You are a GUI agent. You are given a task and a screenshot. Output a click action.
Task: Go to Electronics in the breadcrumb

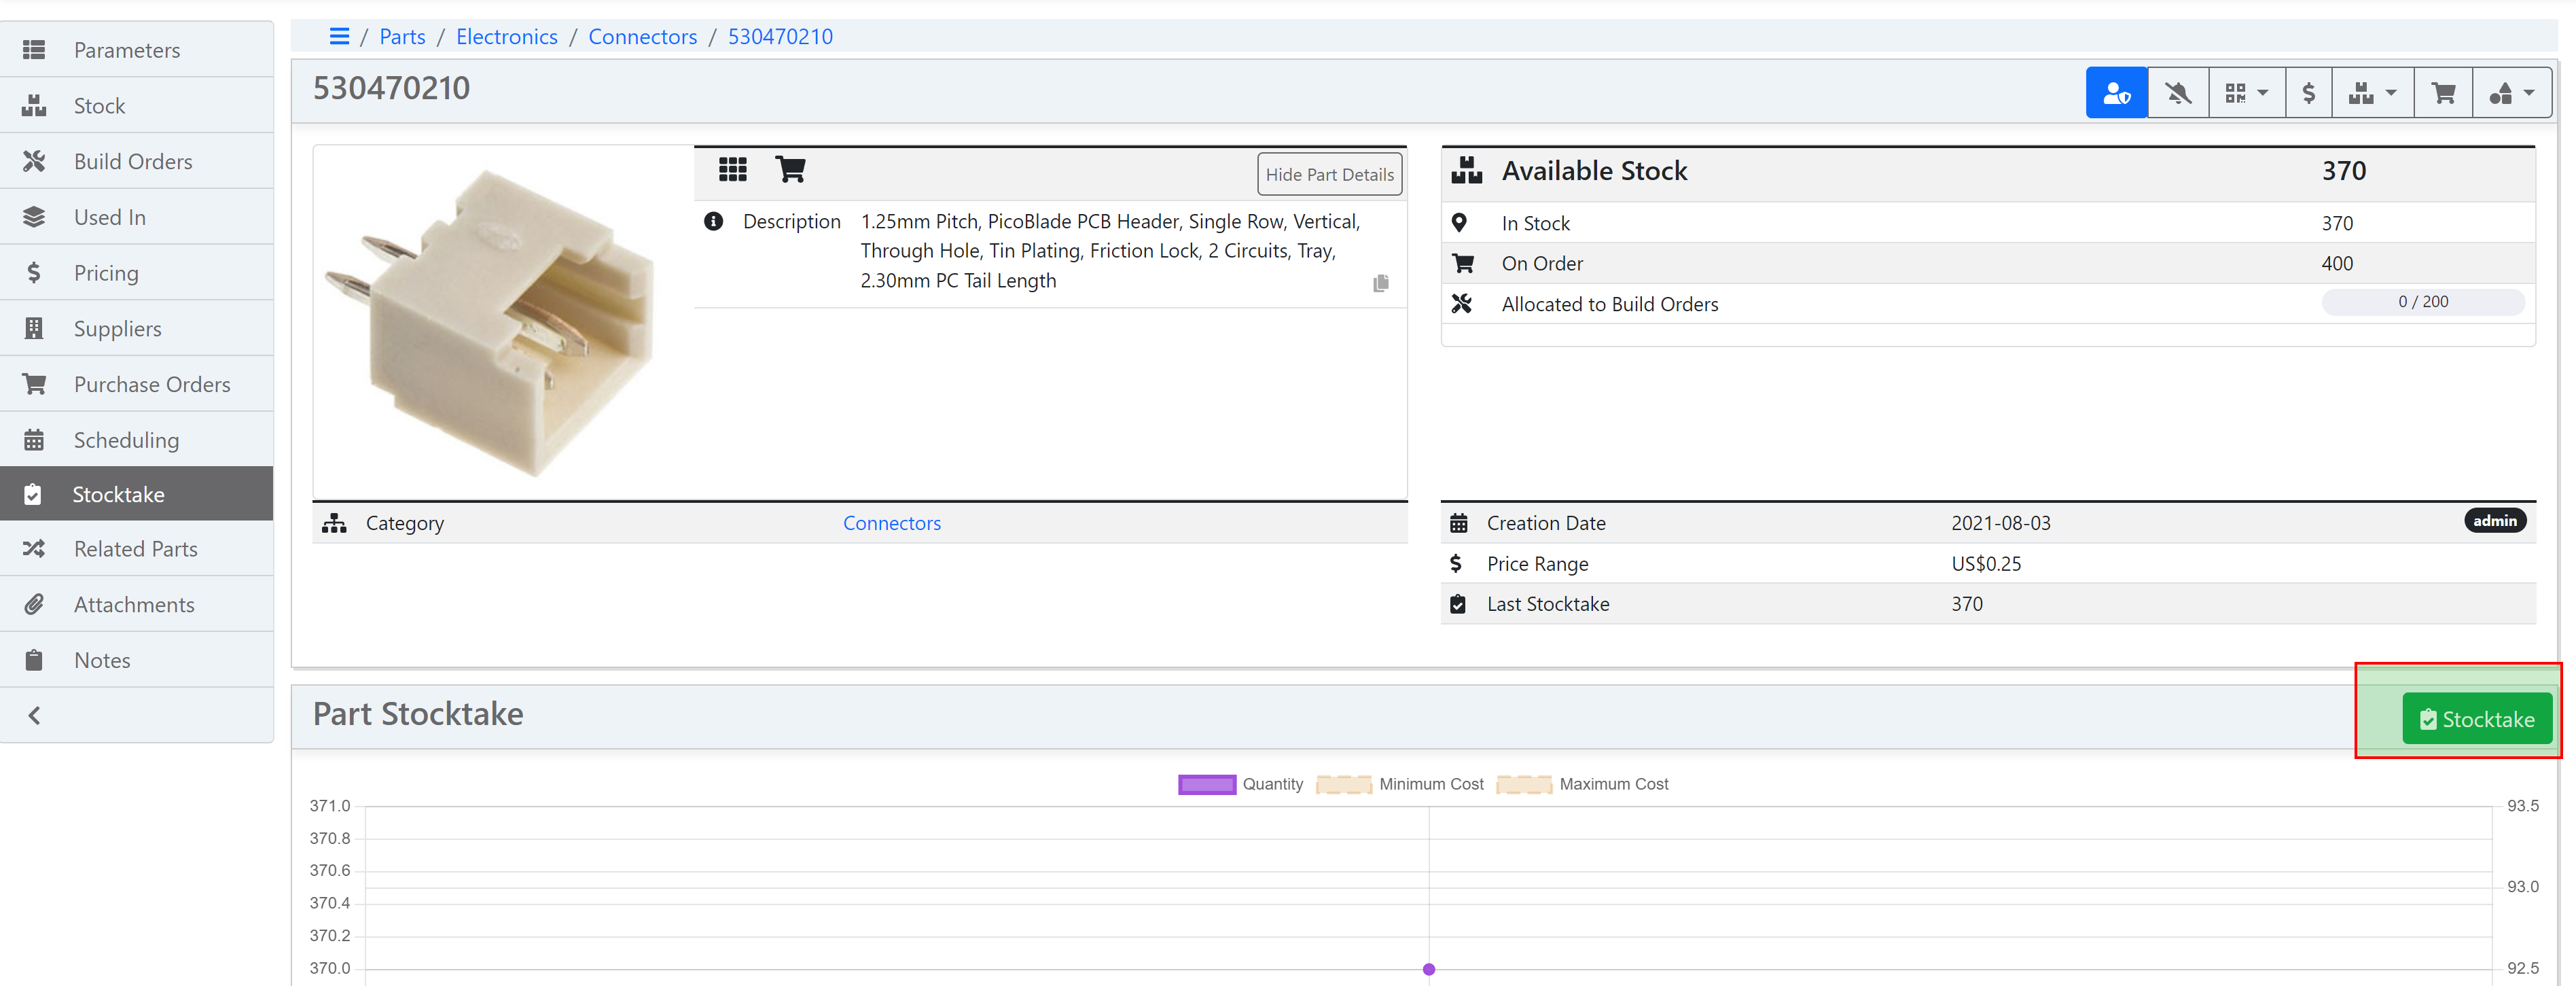point(506,36)
